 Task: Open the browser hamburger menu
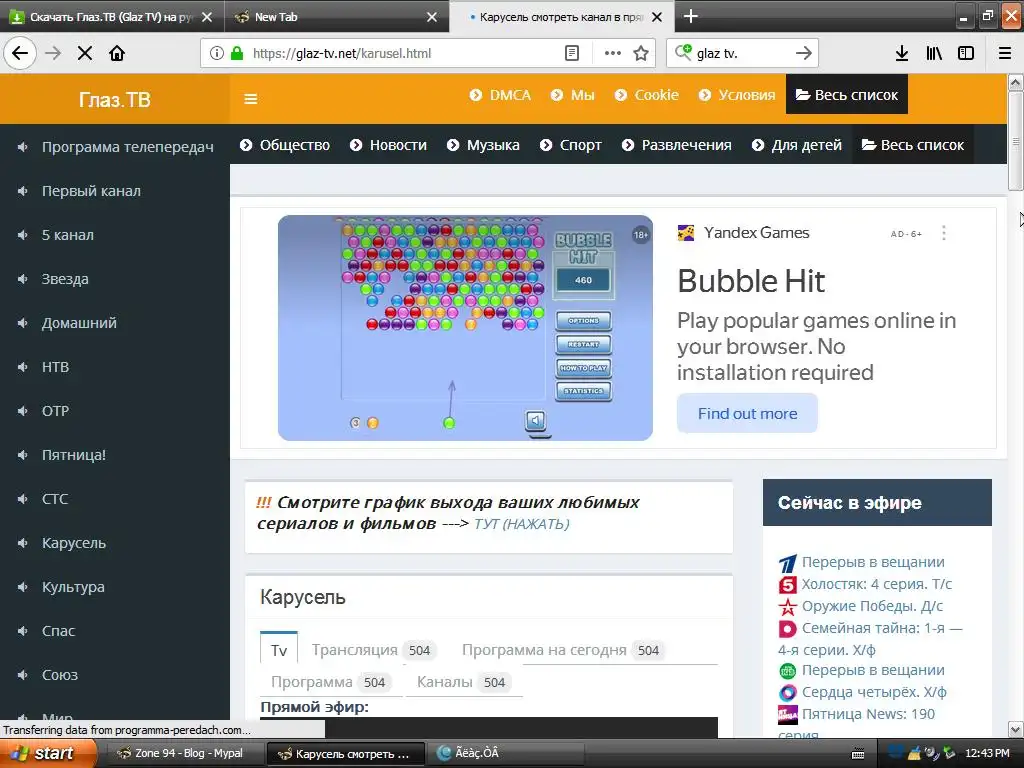[x=1005, y=54]
